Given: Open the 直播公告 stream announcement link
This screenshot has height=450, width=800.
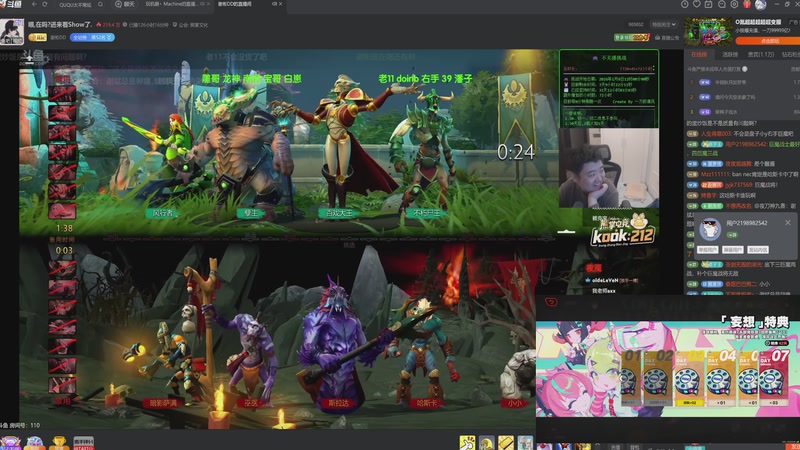Looking at the screenshot, I should point(667,37).
